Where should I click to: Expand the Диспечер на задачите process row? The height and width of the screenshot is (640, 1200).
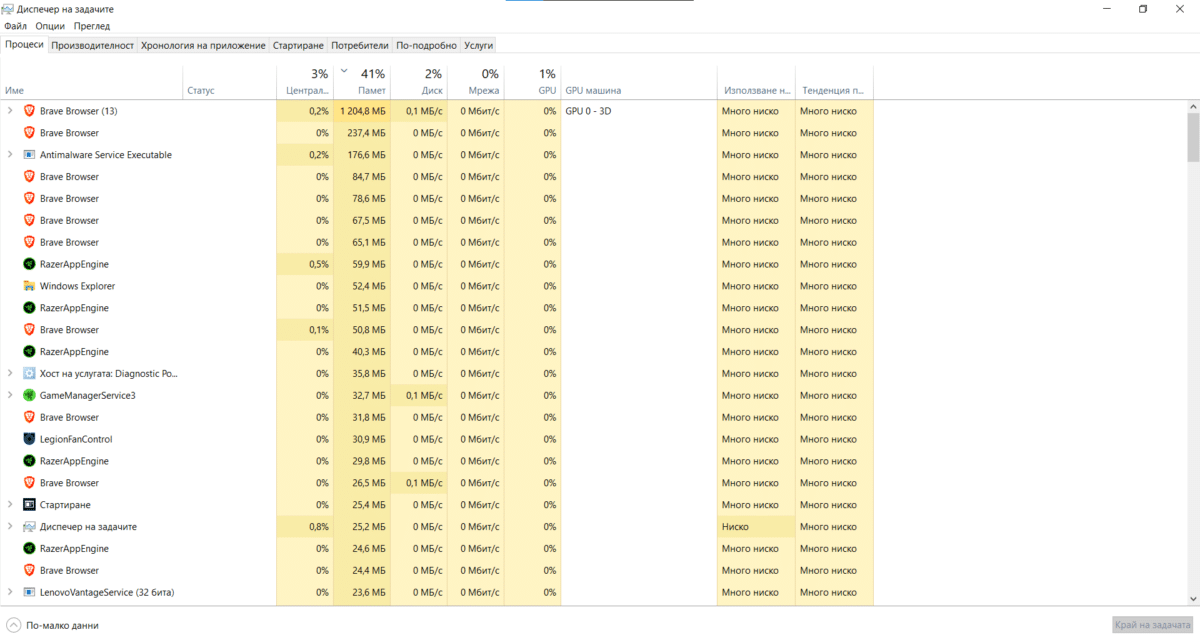point(10,527)
